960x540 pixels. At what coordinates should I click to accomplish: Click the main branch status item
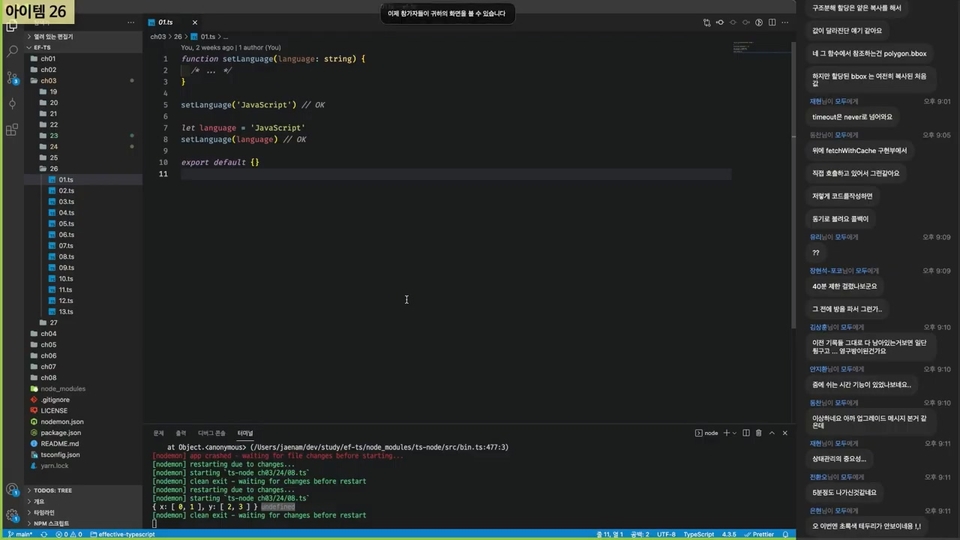20,534
